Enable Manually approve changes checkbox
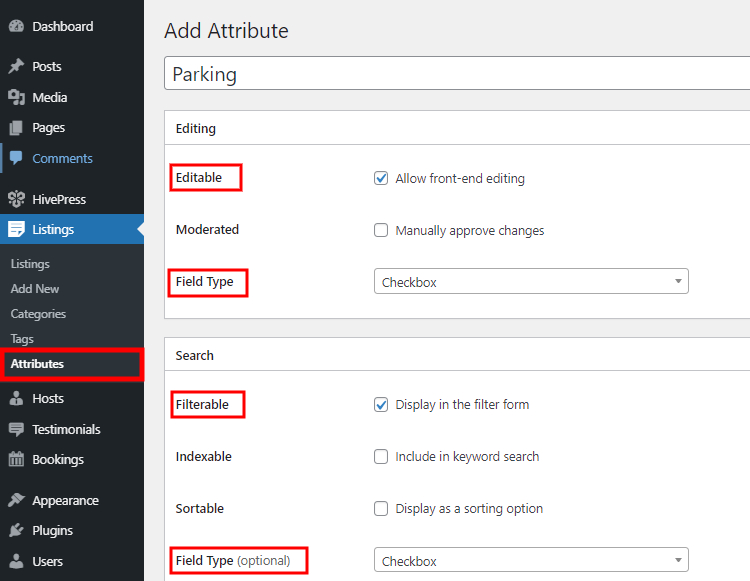This screenshot has height=581, width=750. point(381,230)
